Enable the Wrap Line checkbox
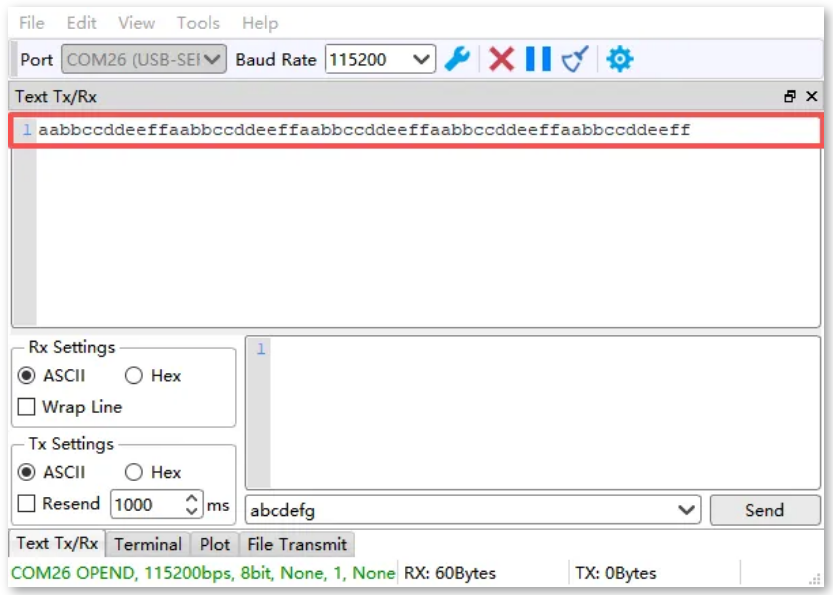The height and width of the screenshot is (595, 833). (x=26, y=407)
